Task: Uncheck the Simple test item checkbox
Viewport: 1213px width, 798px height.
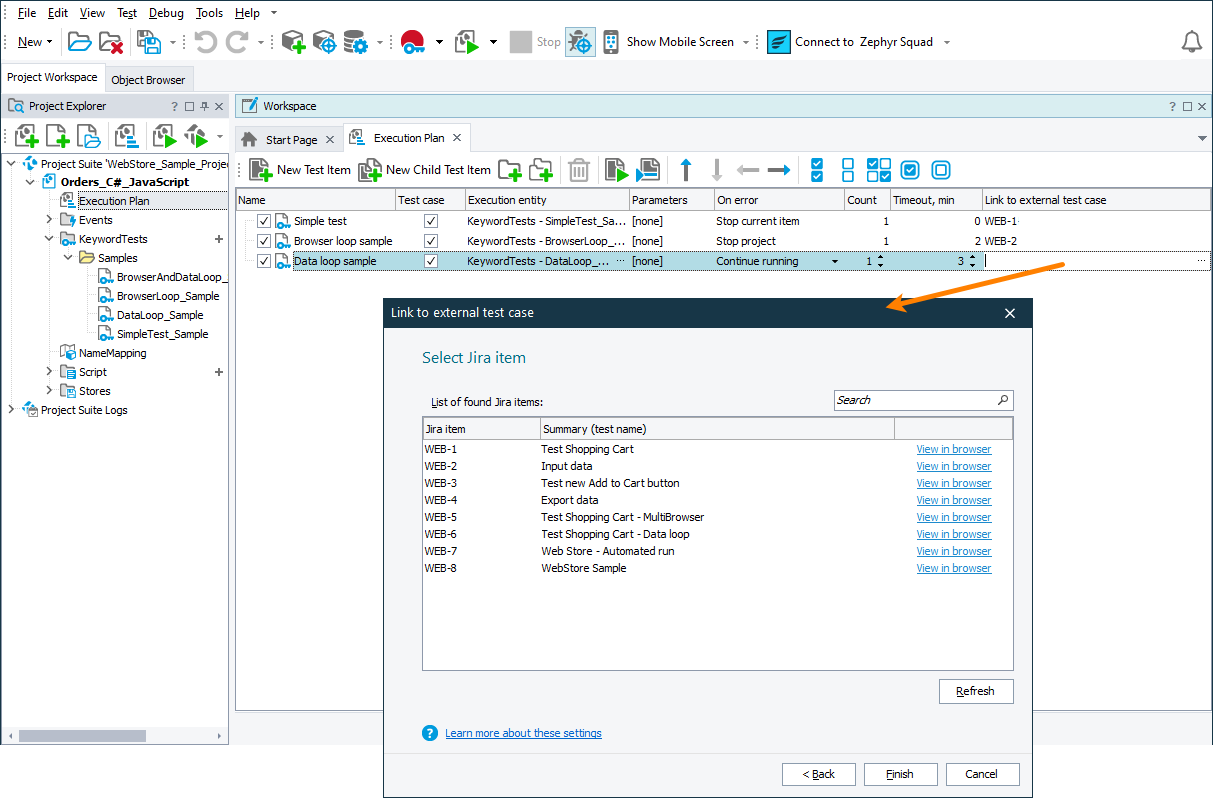Action: [264, 221]
